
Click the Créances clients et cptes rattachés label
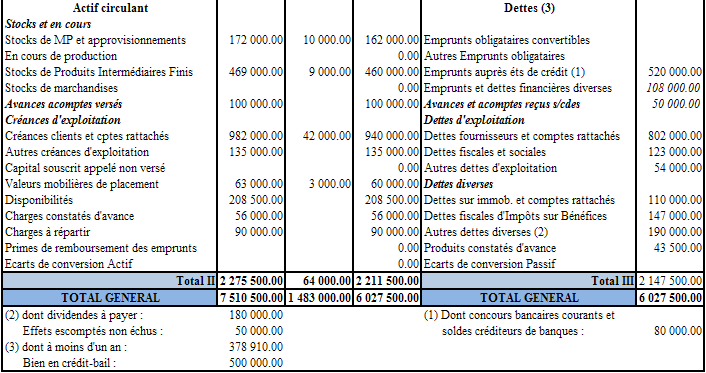point(87,136)
